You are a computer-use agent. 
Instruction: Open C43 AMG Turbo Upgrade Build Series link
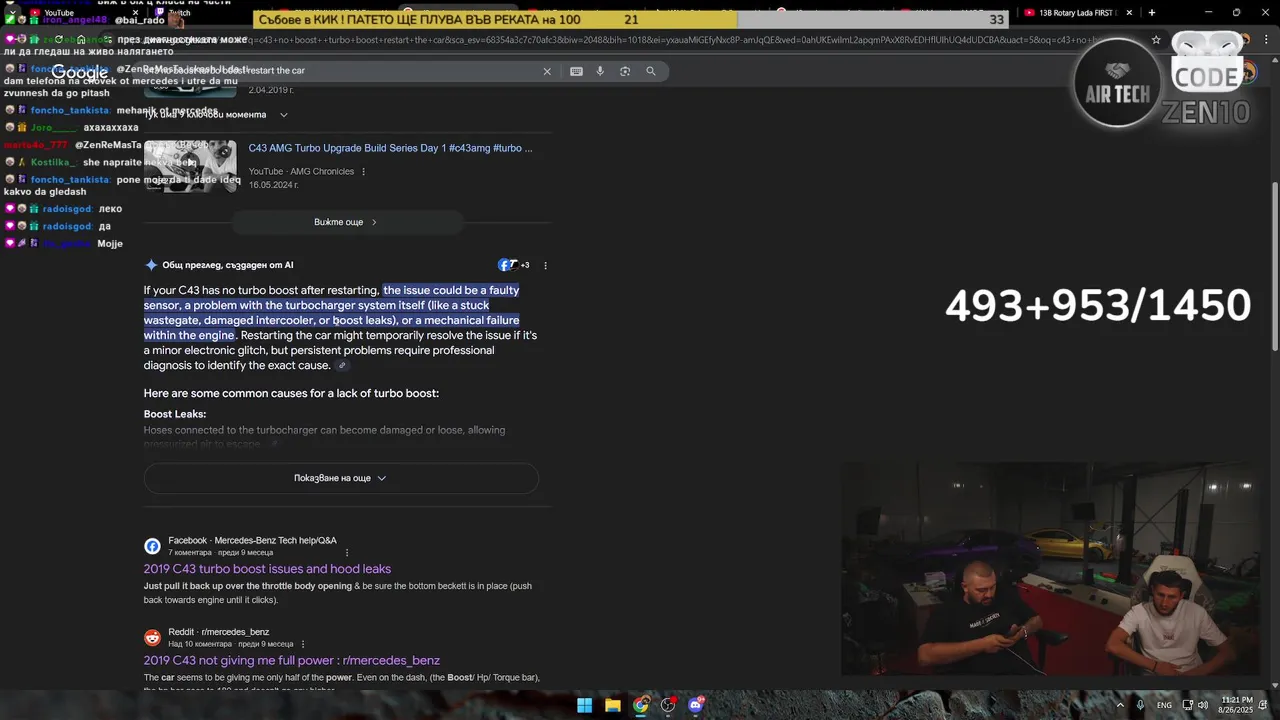point(390,148)
